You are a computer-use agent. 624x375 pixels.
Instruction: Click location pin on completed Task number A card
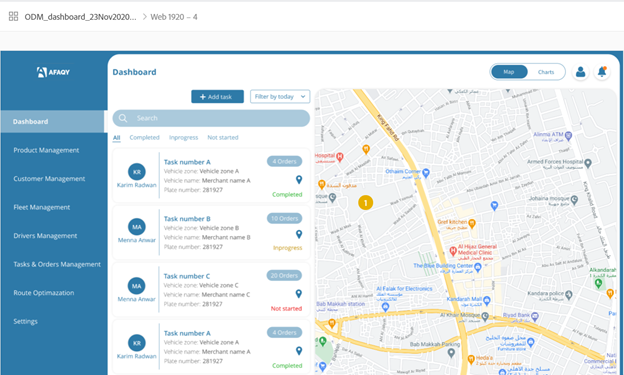299,180
